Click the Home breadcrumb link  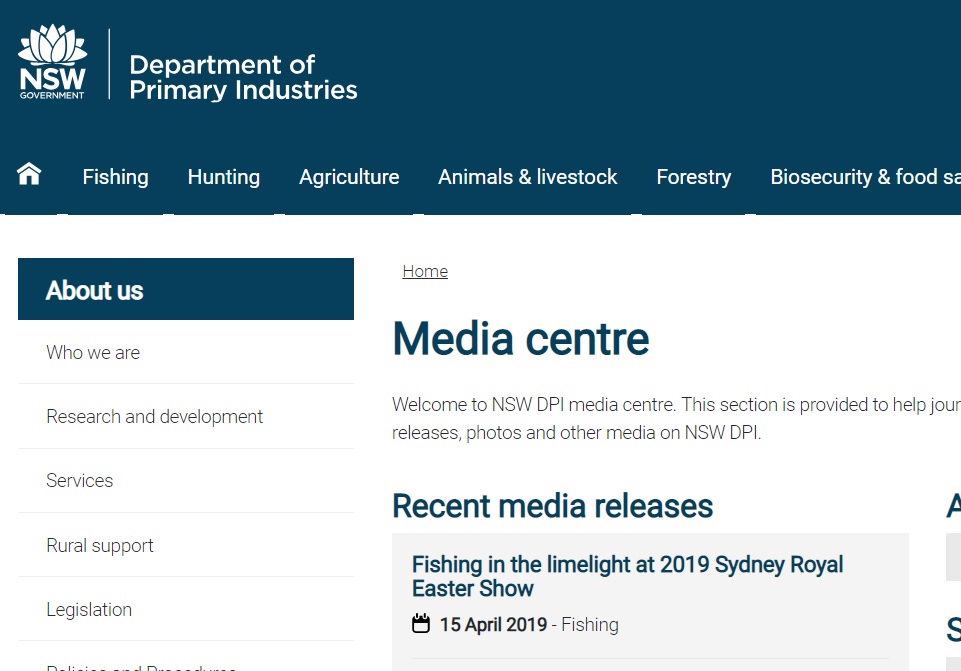point(425,272)
